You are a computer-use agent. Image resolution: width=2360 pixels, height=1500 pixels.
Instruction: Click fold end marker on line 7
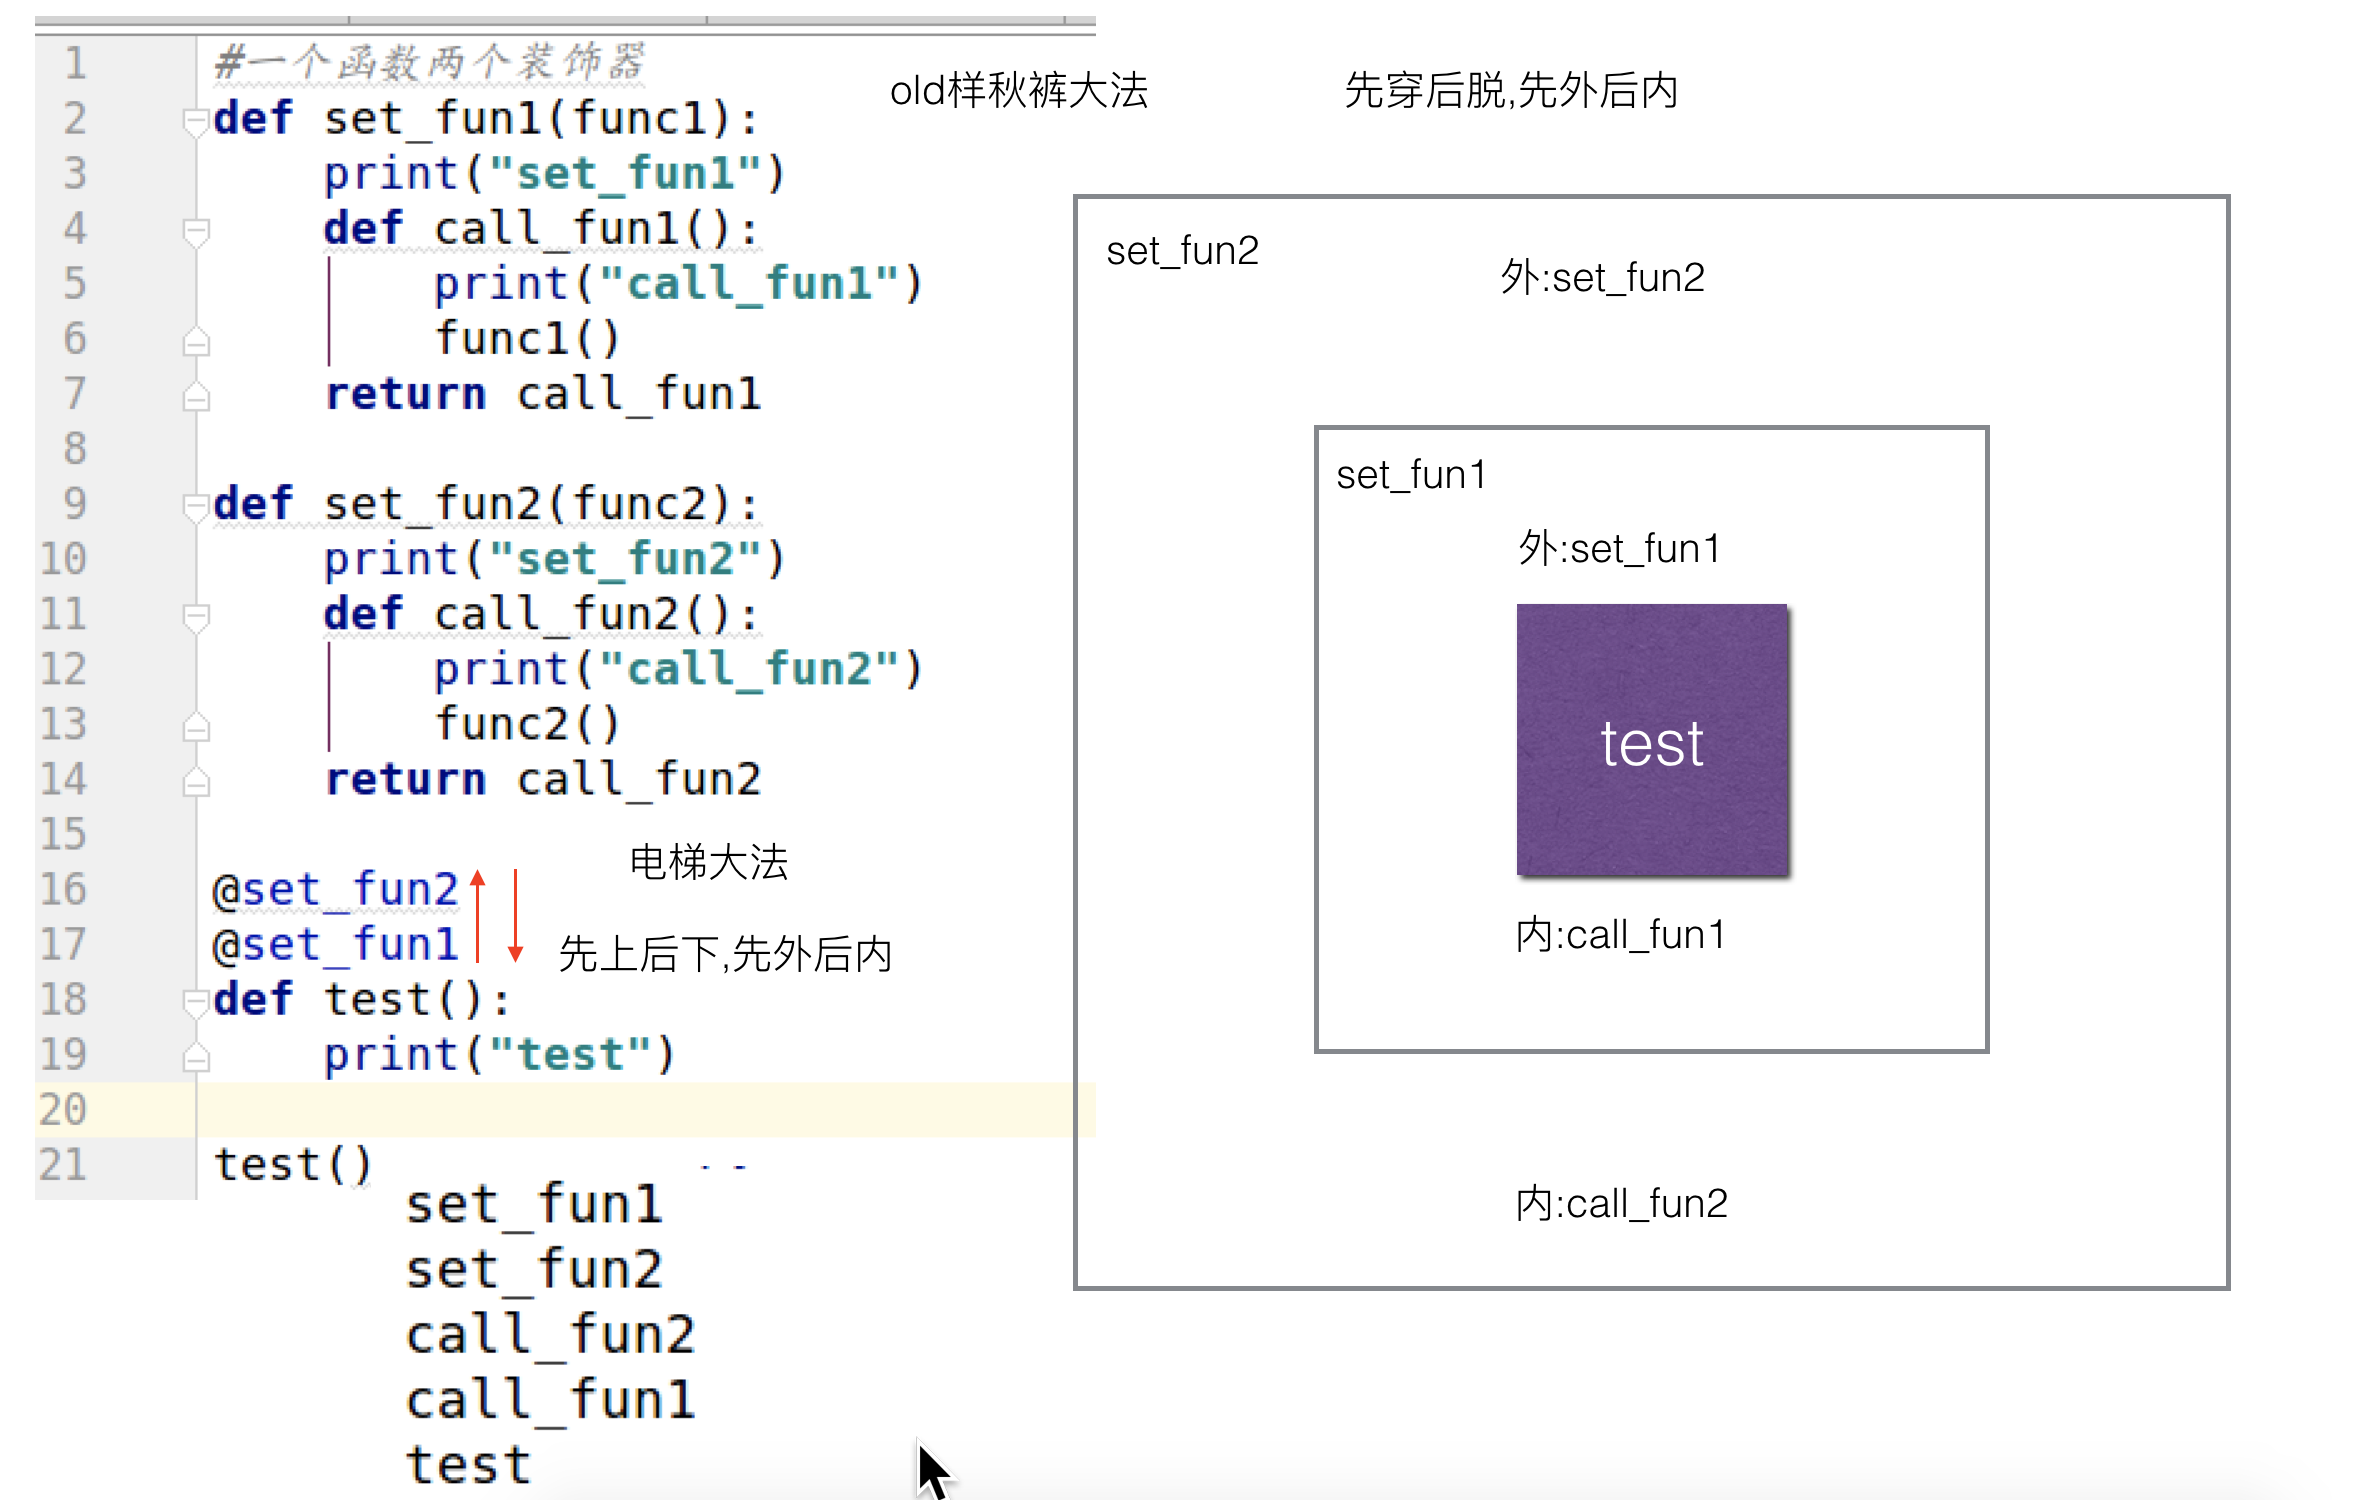click(196, 397)
